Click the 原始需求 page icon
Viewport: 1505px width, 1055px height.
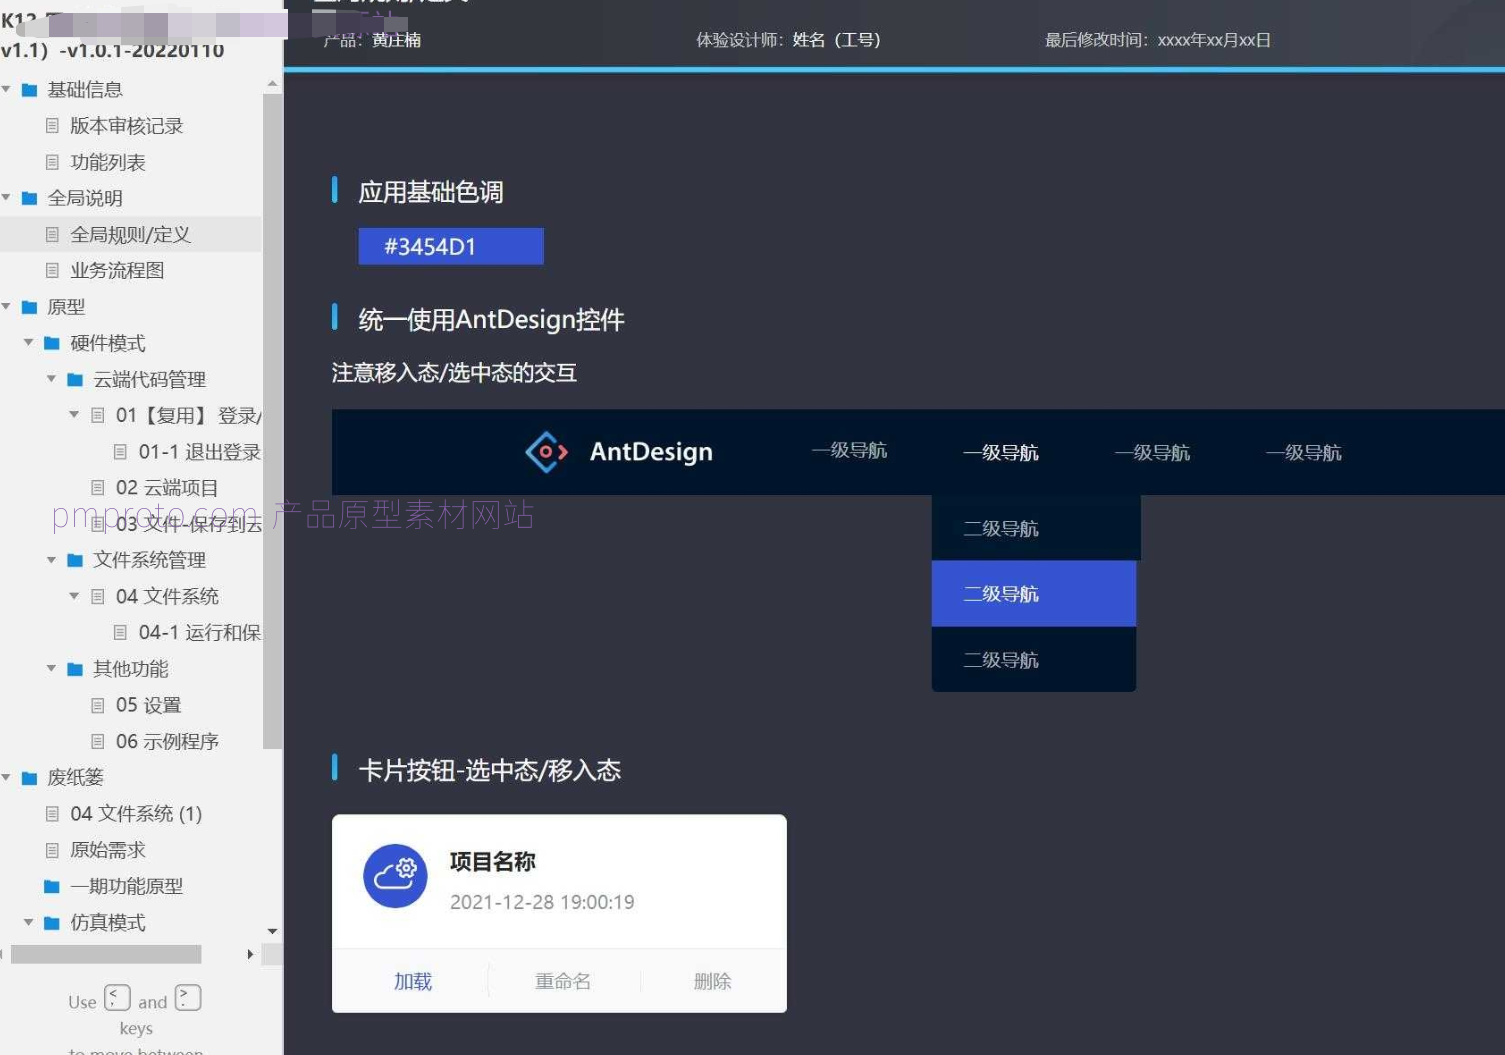coord(52,850)
